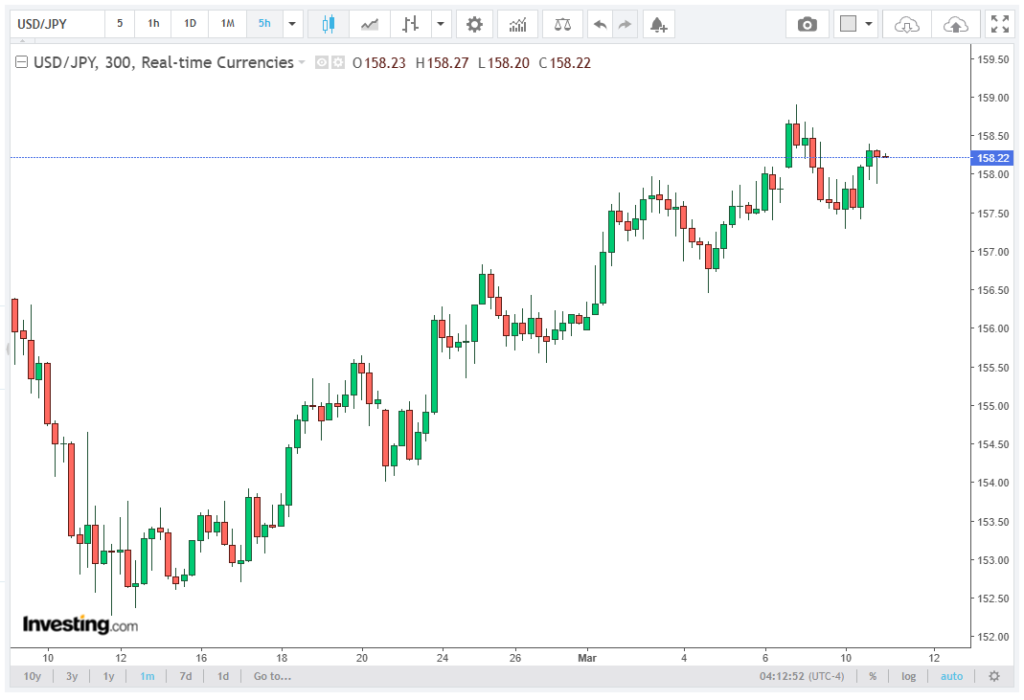Save chart using cloud upload icon

955,24
